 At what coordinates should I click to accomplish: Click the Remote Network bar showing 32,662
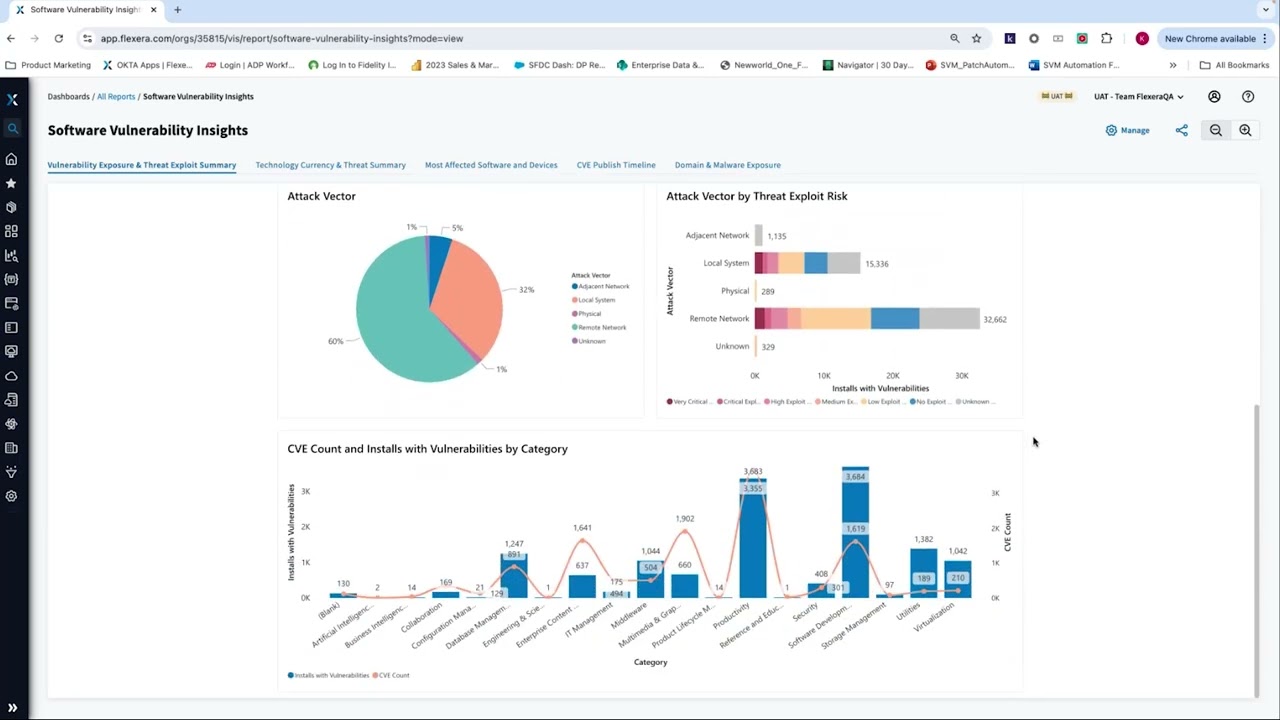[867, 319]
